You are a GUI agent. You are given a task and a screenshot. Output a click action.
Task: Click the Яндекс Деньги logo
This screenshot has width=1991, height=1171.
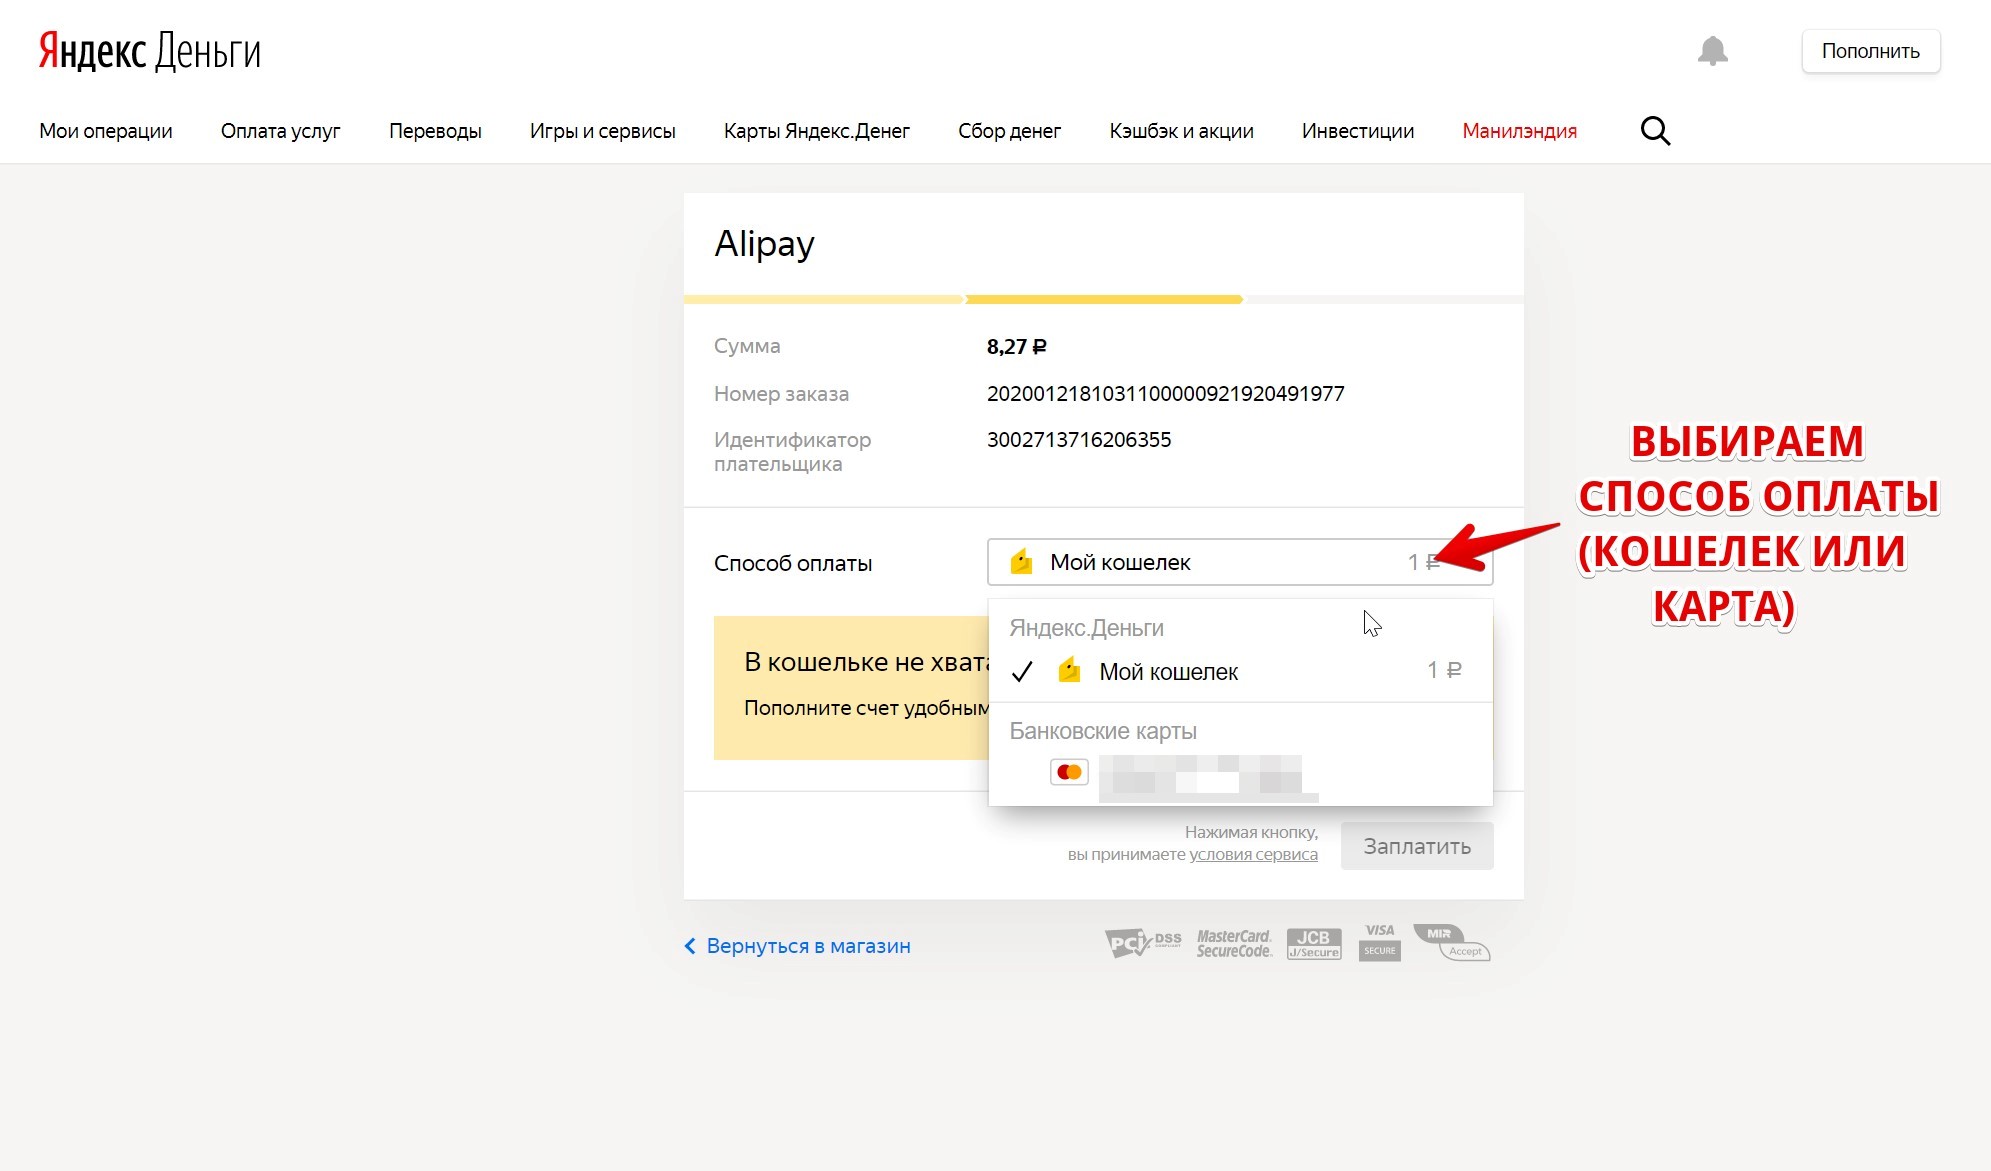150,51
